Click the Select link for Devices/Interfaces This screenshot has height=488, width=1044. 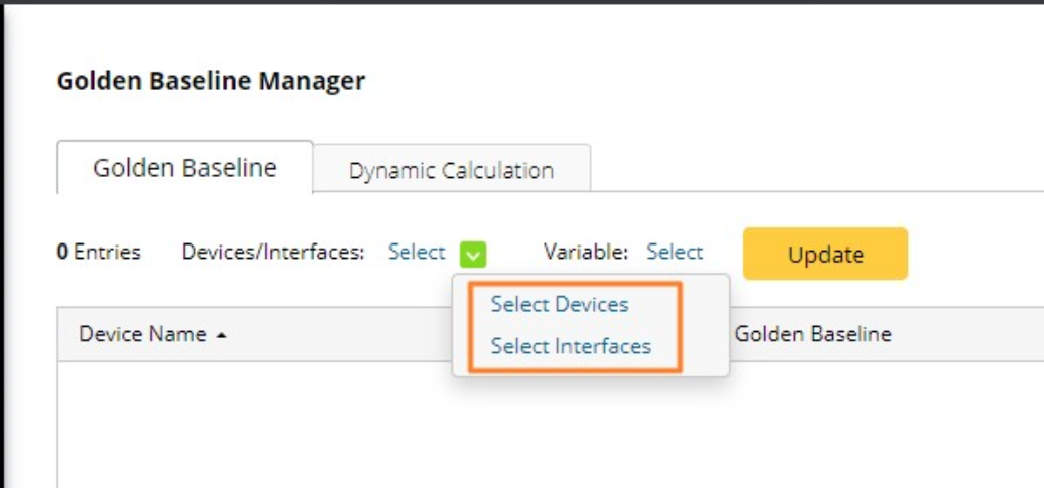point(416,253)
